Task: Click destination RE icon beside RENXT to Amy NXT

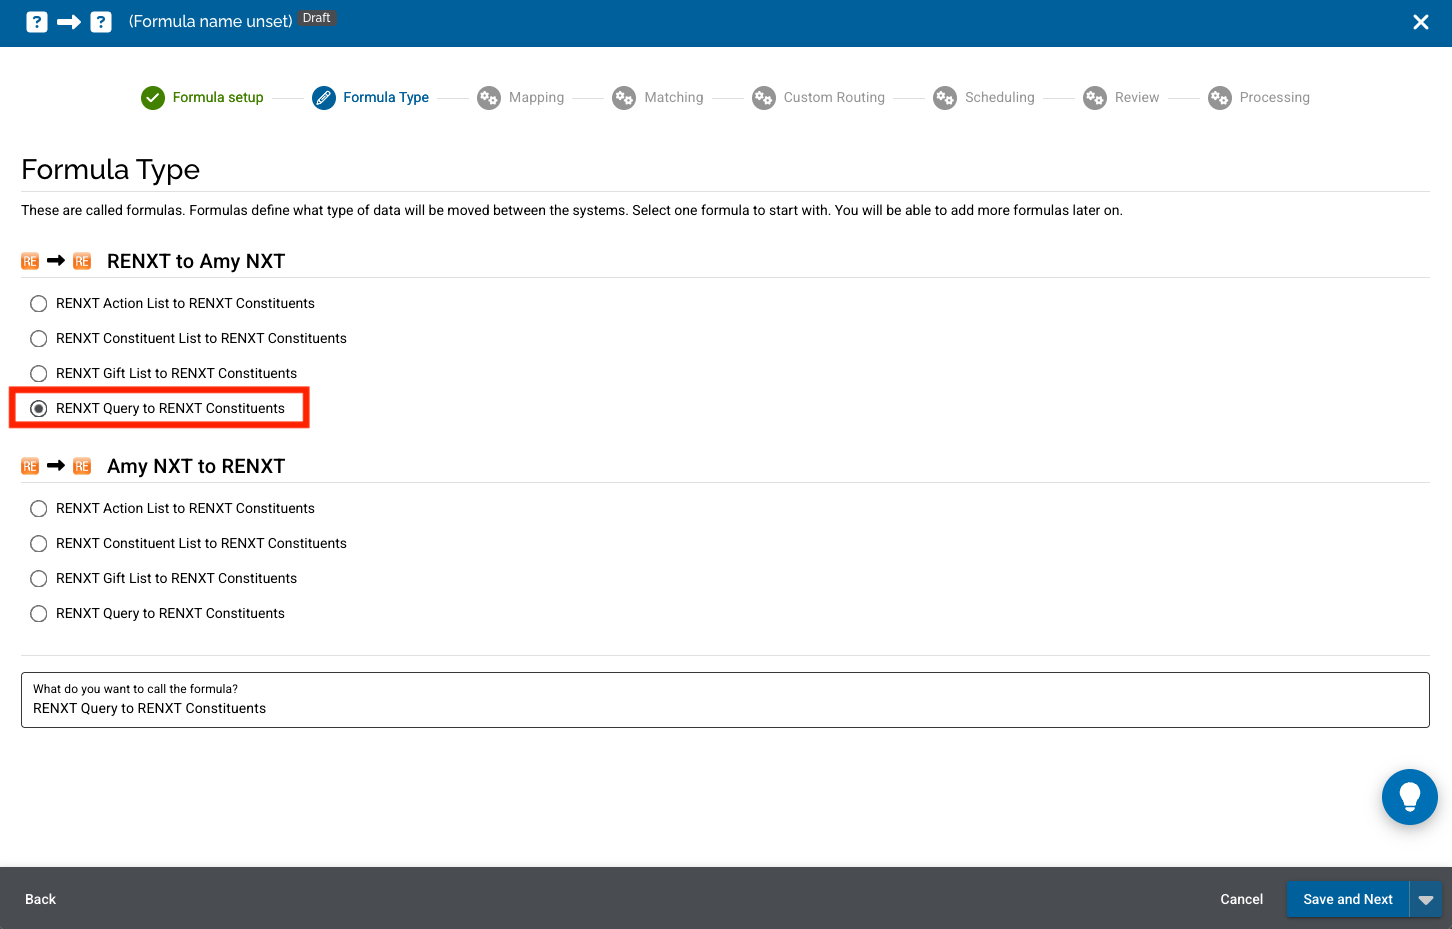Action: click(82, 261)
